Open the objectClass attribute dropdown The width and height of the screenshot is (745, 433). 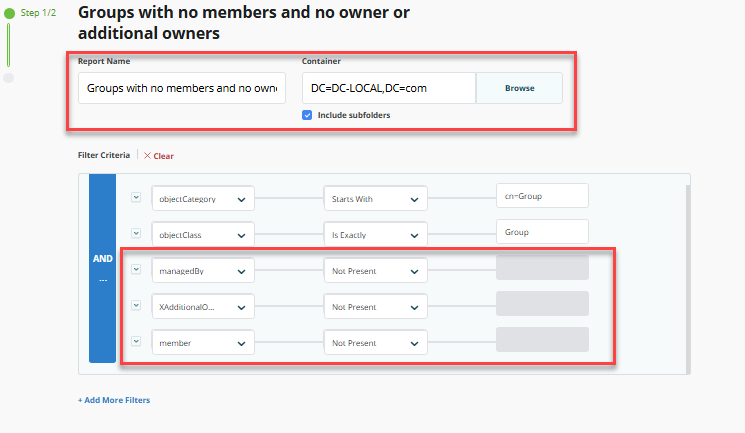pos(203,235)
